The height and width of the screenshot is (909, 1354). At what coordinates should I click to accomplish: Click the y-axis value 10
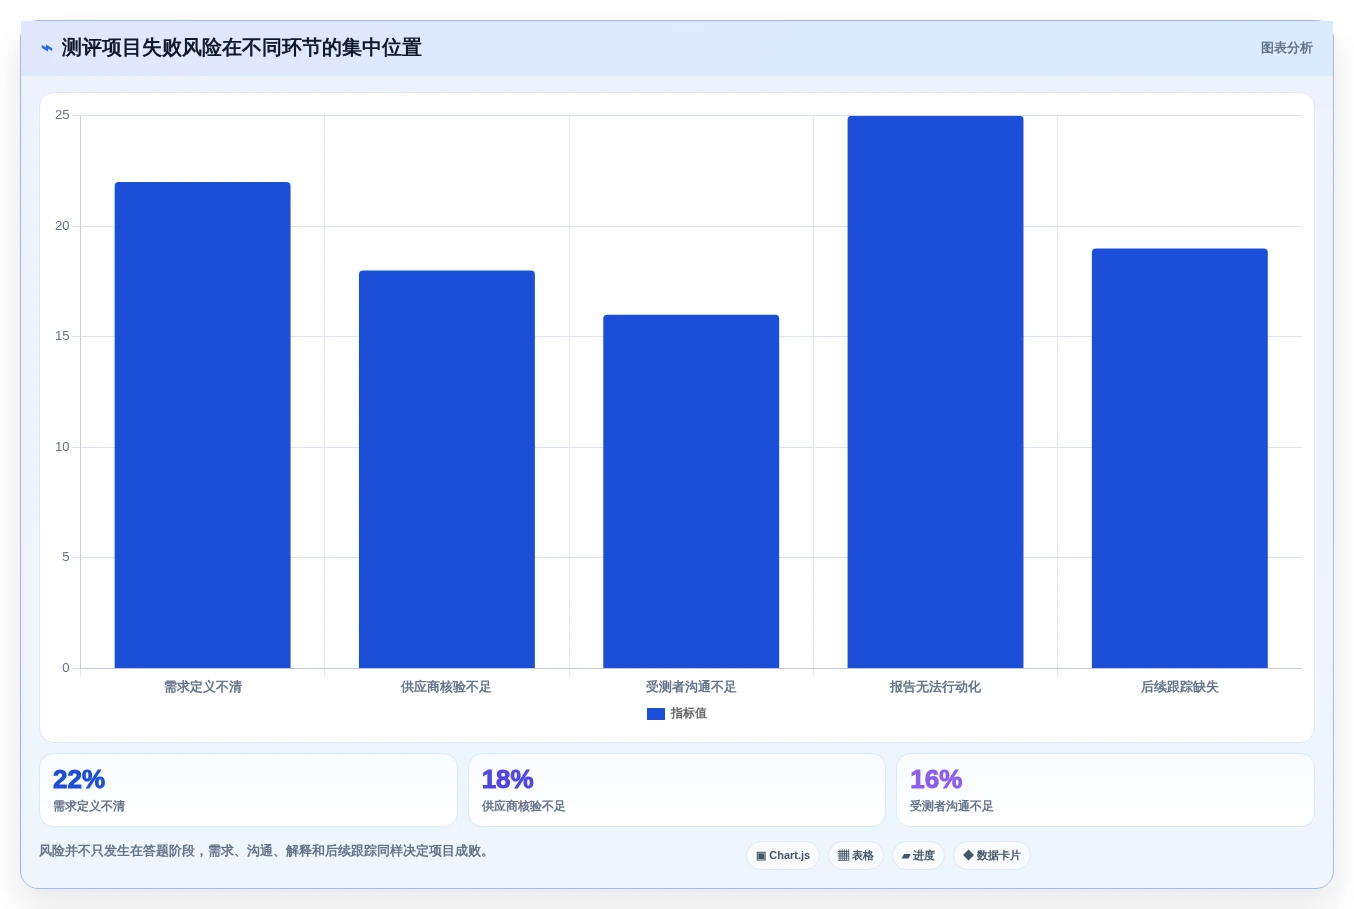(x=62, y=447)
